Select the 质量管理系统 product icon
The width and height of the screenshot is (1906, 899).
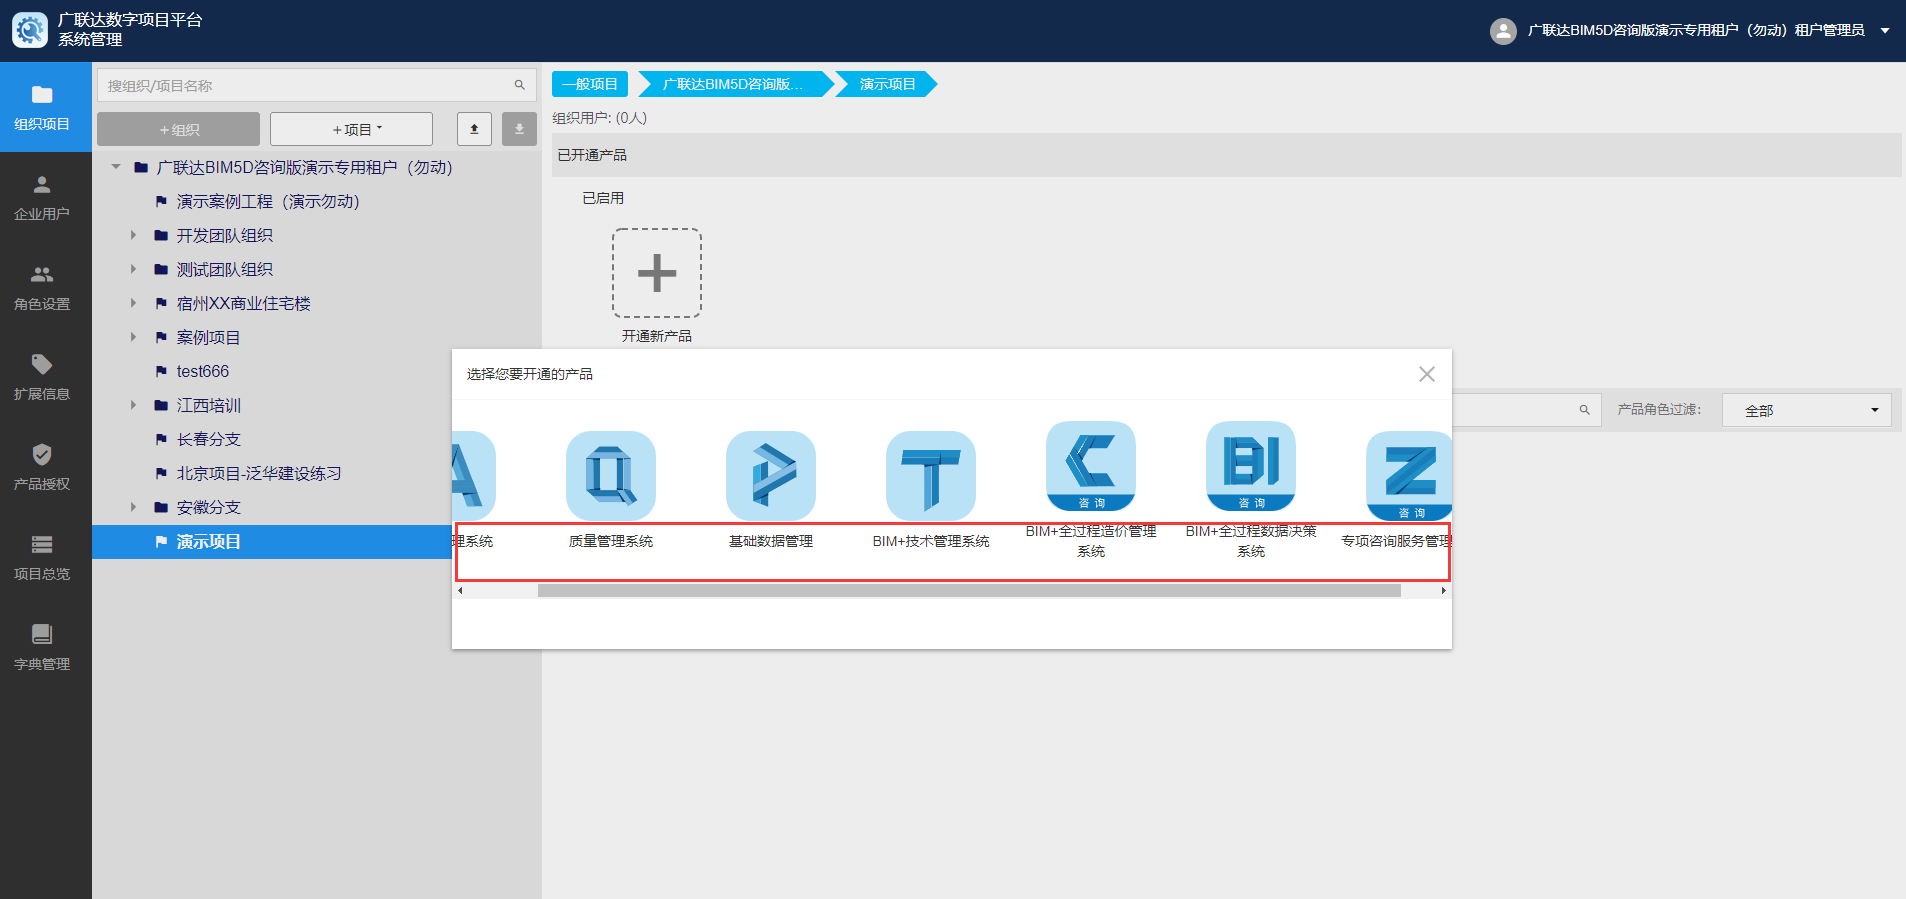pyautogui.click(x=611, y=476)
